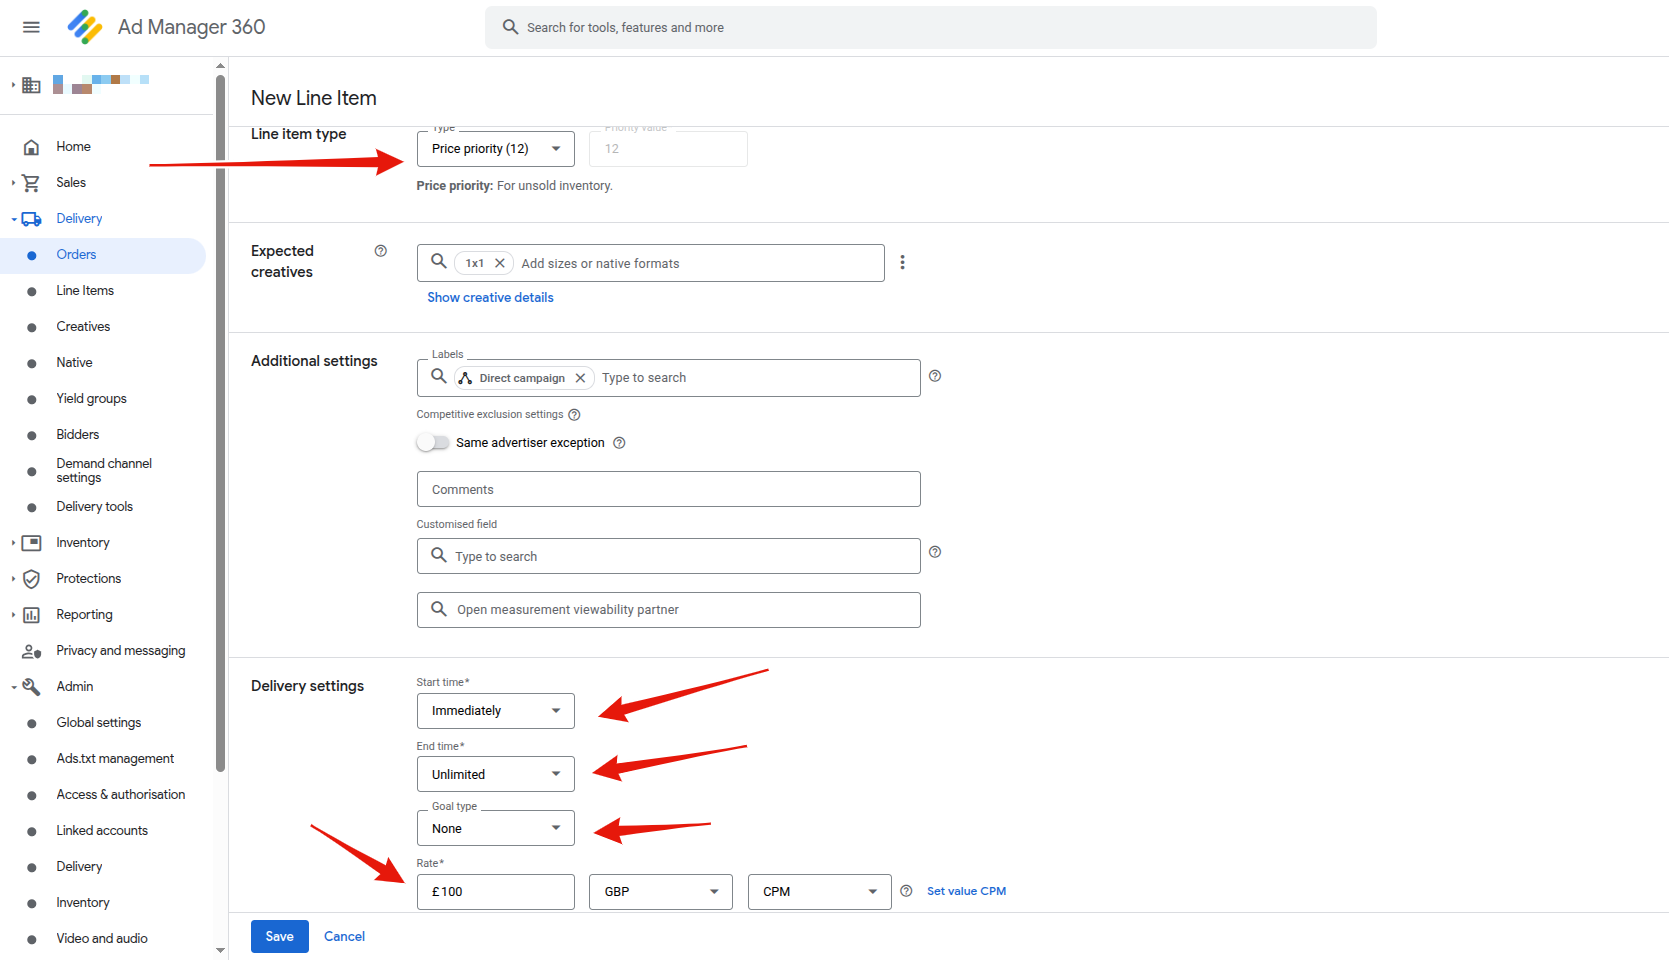Viewport: 1669px width, 960px height.
Task: Go to Yield groups menu item
Action: [x=91, y=399]
